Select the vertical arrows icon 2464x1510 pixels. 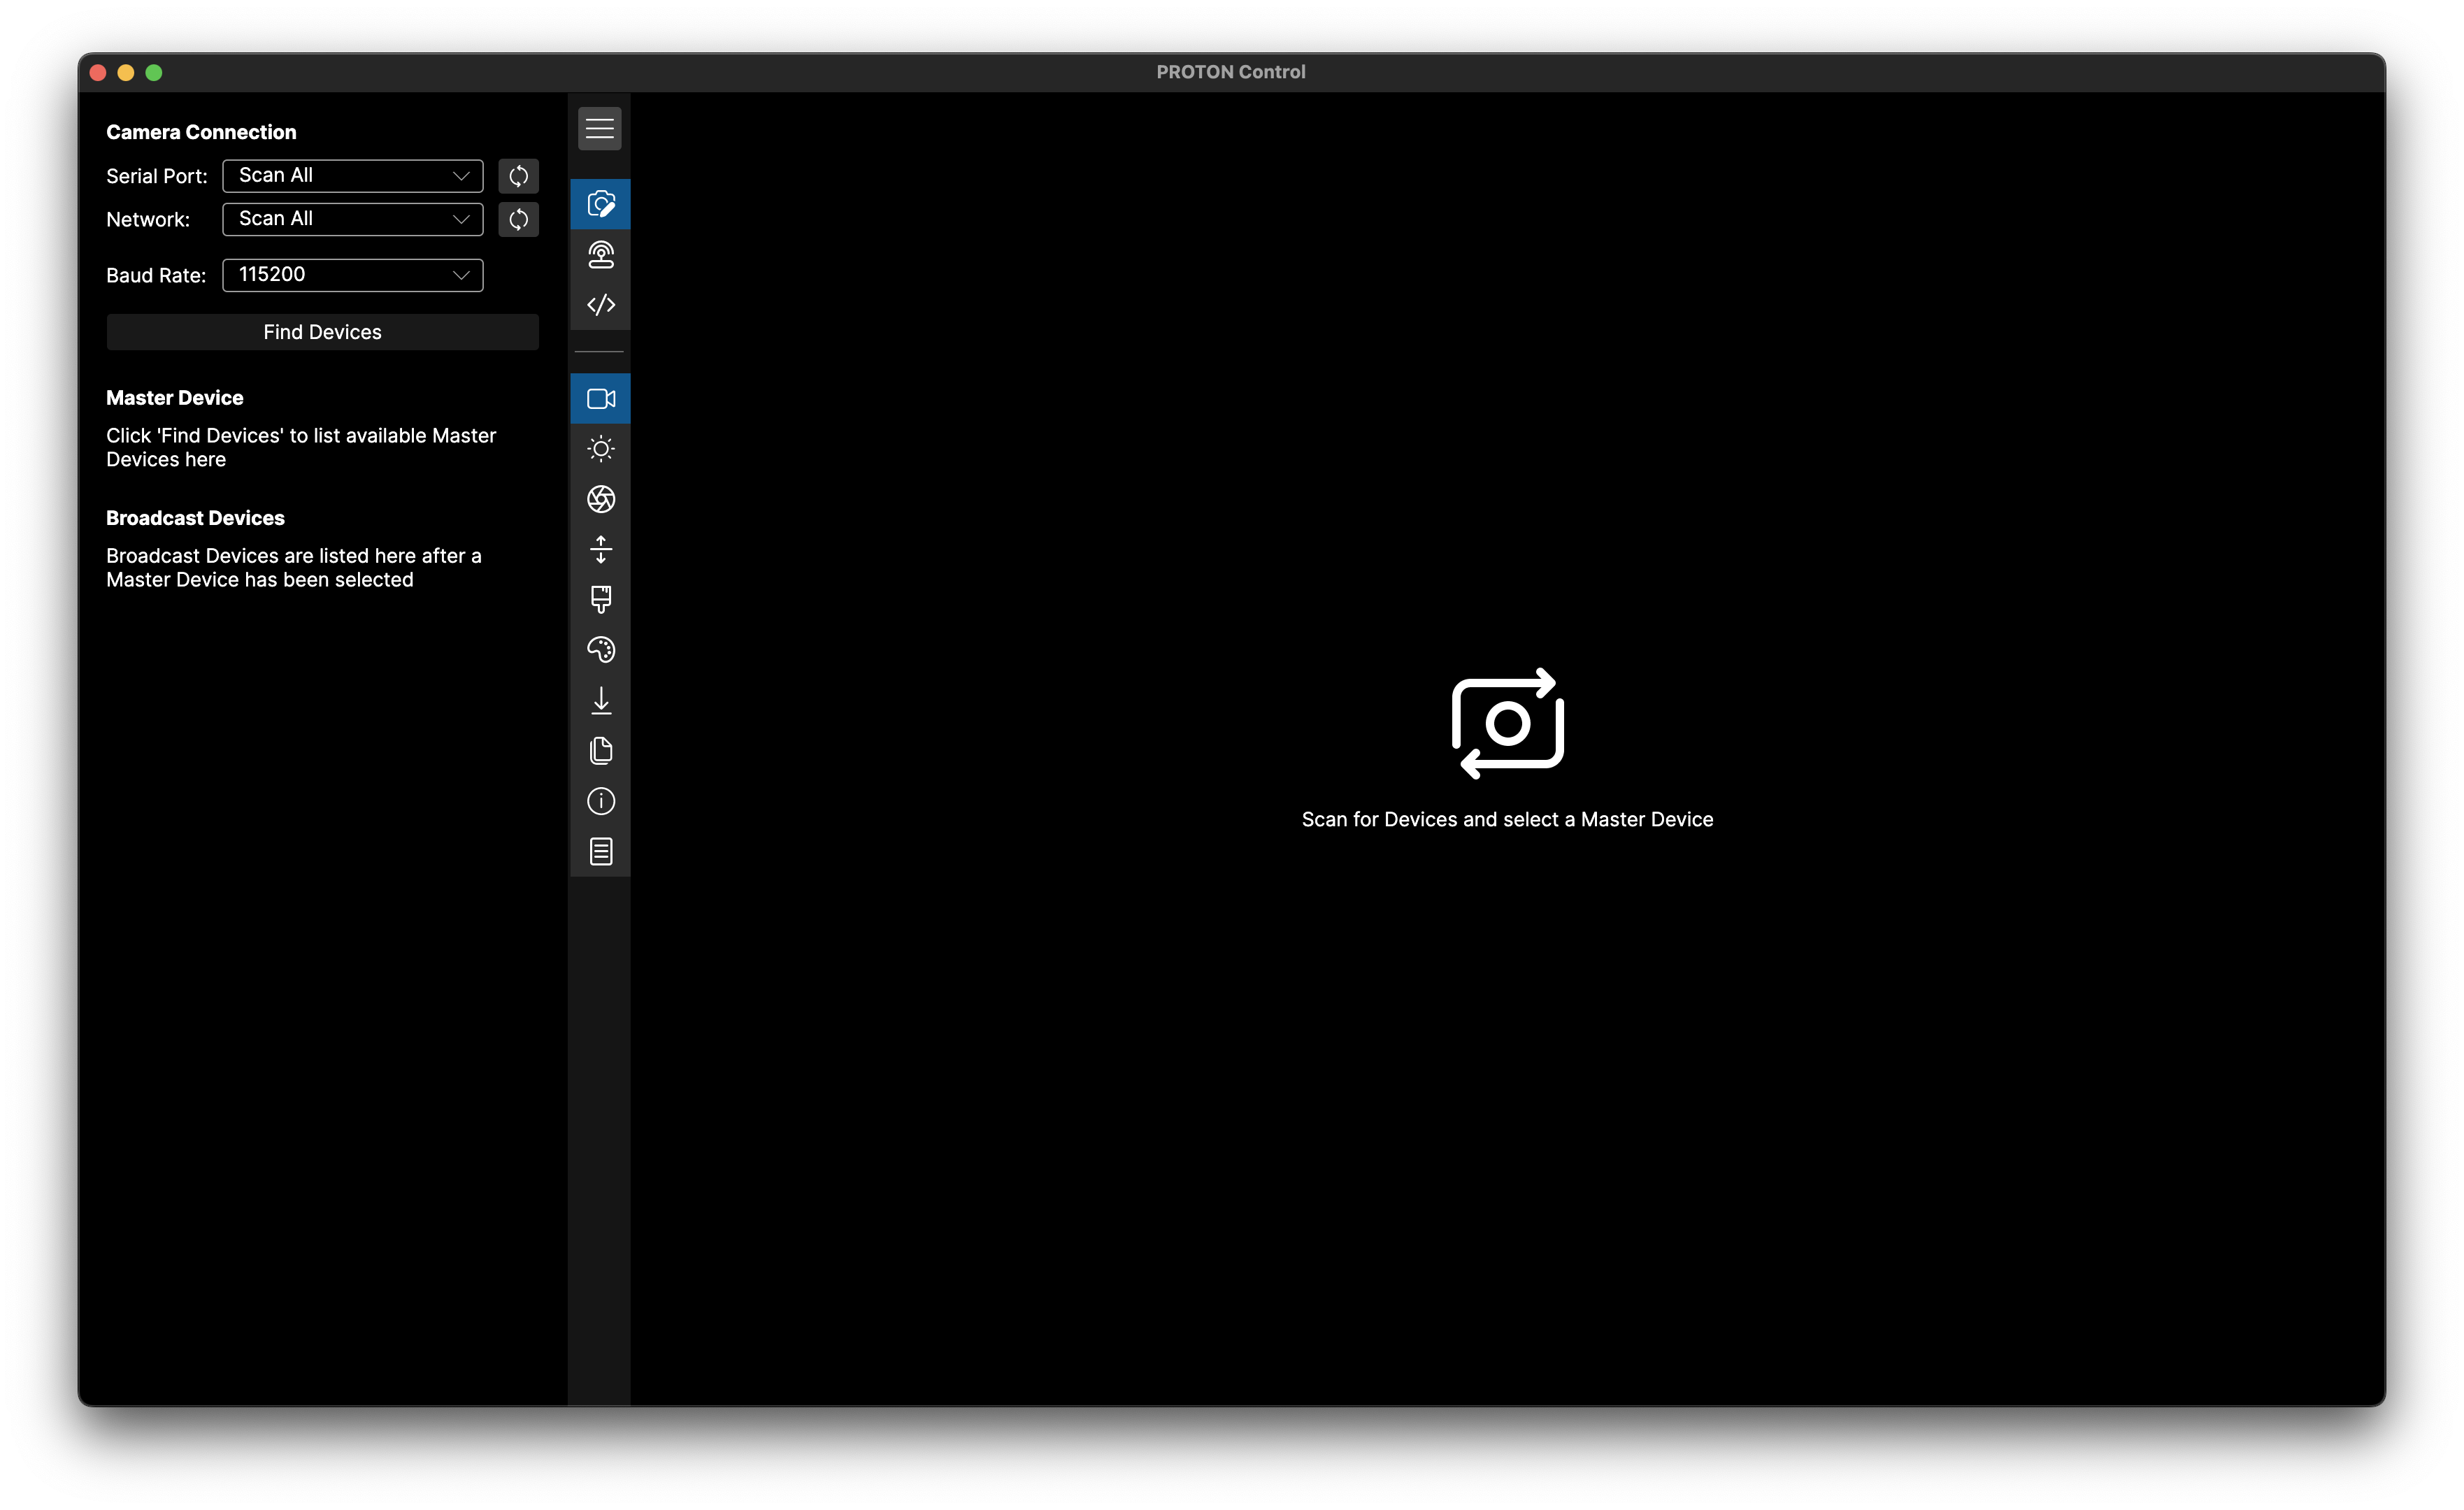600,549
